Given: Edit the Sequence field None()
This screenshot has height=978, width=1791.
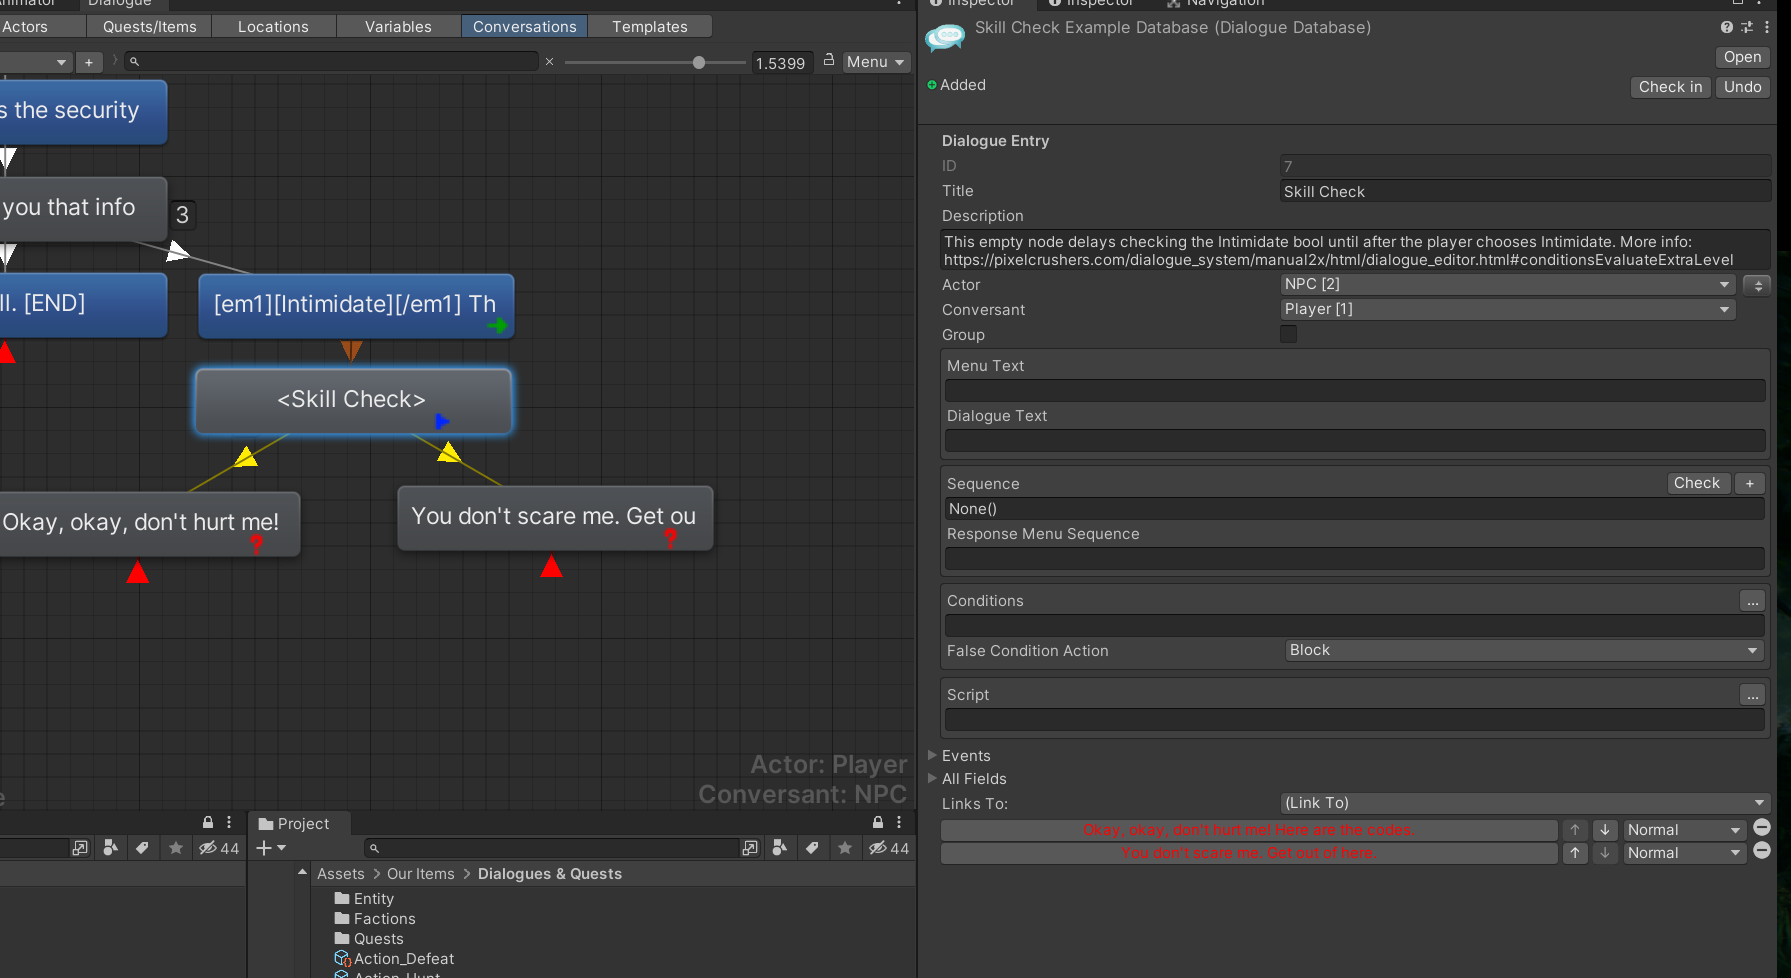Looking at the screenshot, I should click(1355, 509).
